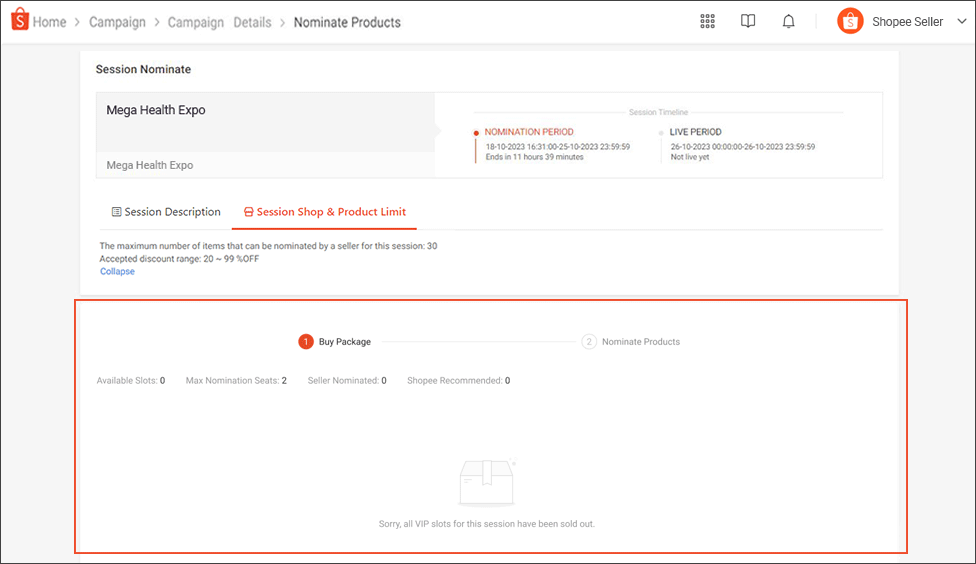Open the seller education book icon
This screenshot has width=976, height=564.
point(748,22)
